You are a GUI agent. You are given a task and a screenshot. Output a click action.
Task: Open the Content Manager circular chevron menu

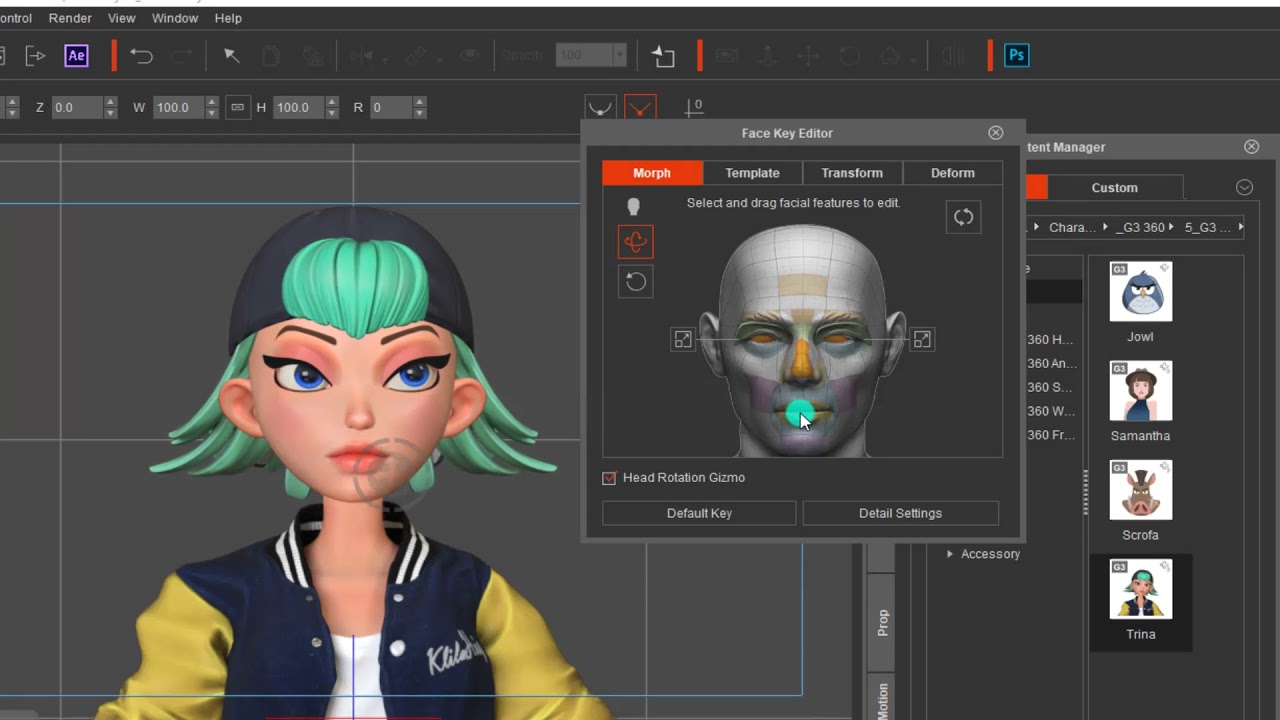pyautogui.click(x=1244, y=187)
